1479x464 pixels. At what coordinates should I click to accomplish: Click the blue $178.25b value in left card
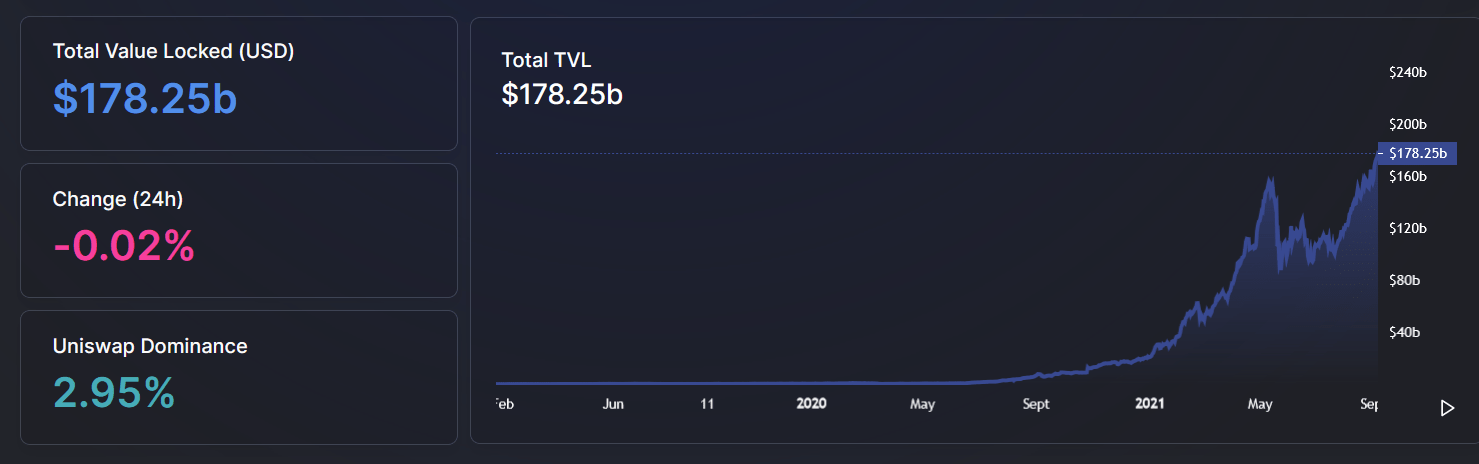pos(145,98)
